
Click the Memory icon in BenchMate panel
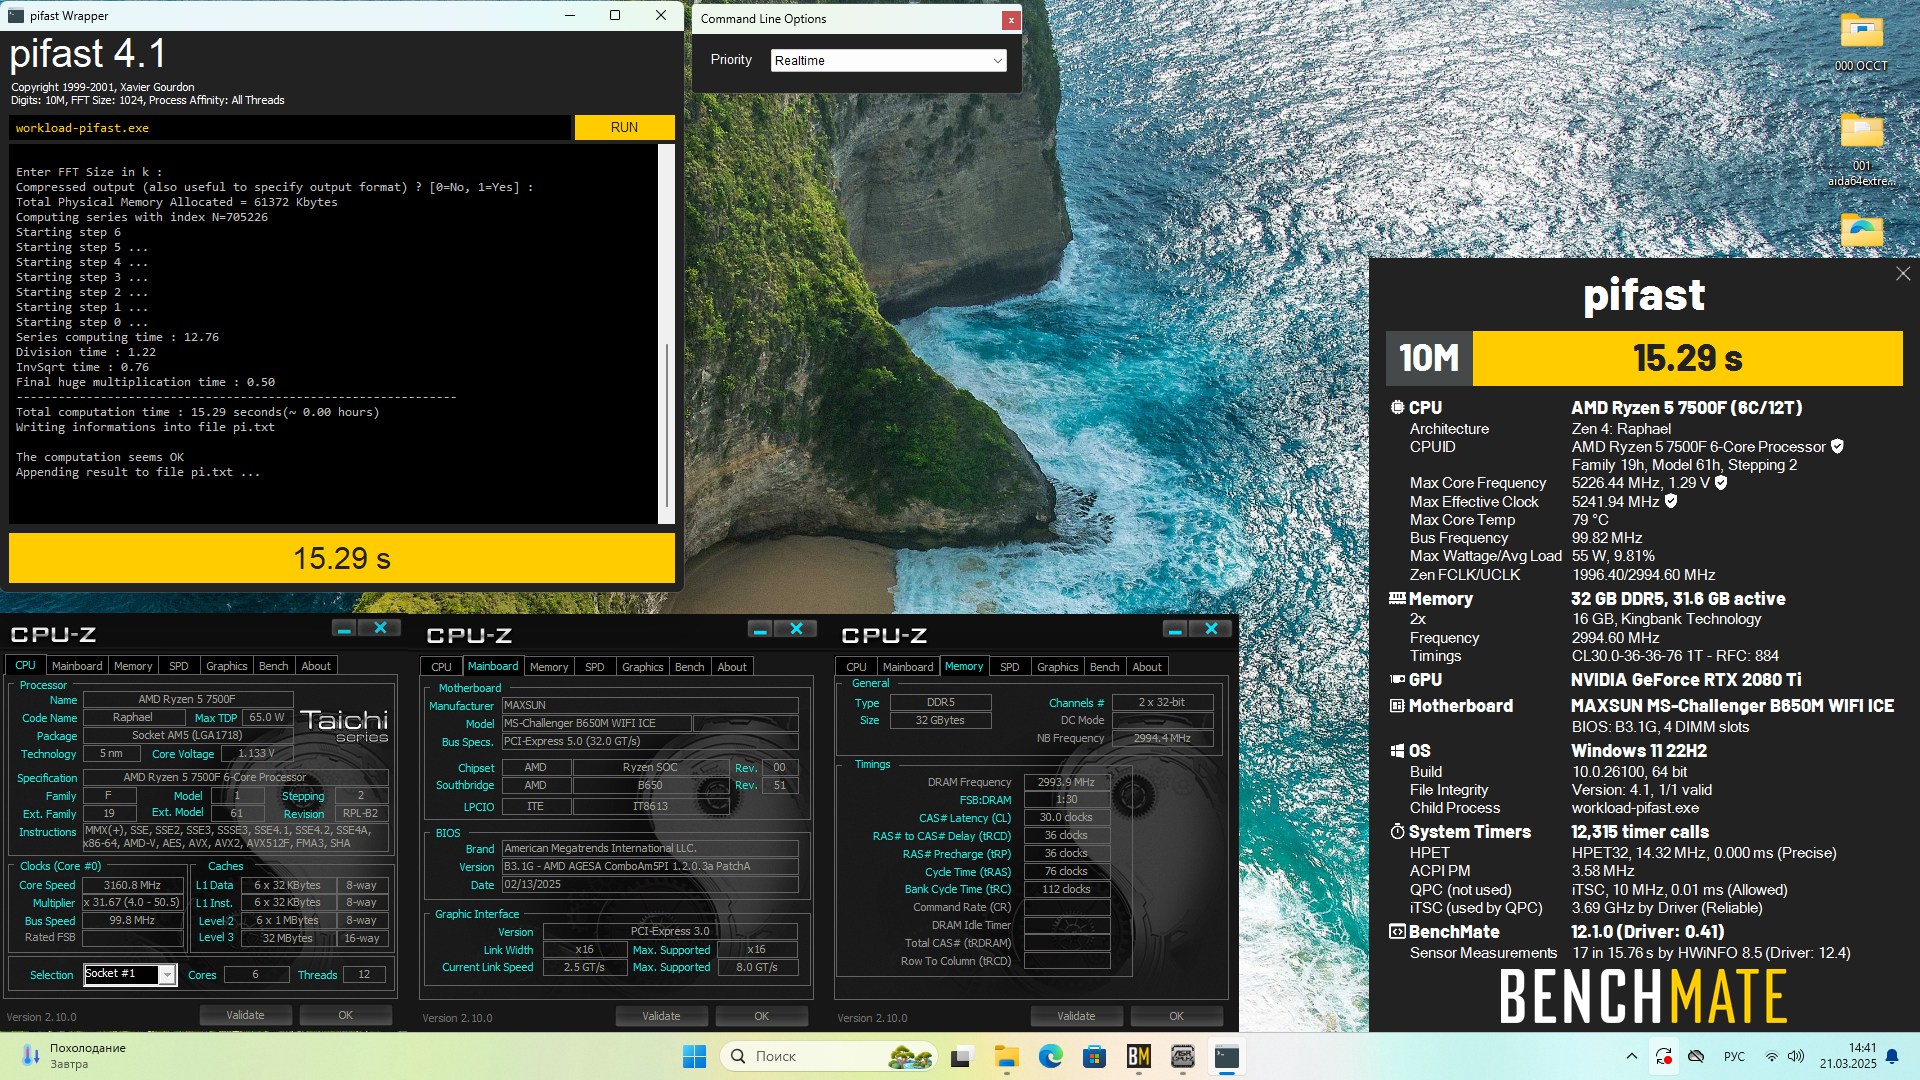pos(1397,599)
